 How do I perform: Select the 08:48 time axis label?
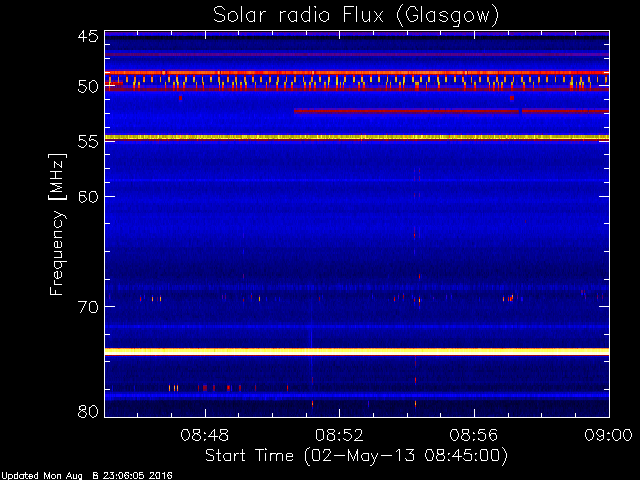[x=205, y=436]
